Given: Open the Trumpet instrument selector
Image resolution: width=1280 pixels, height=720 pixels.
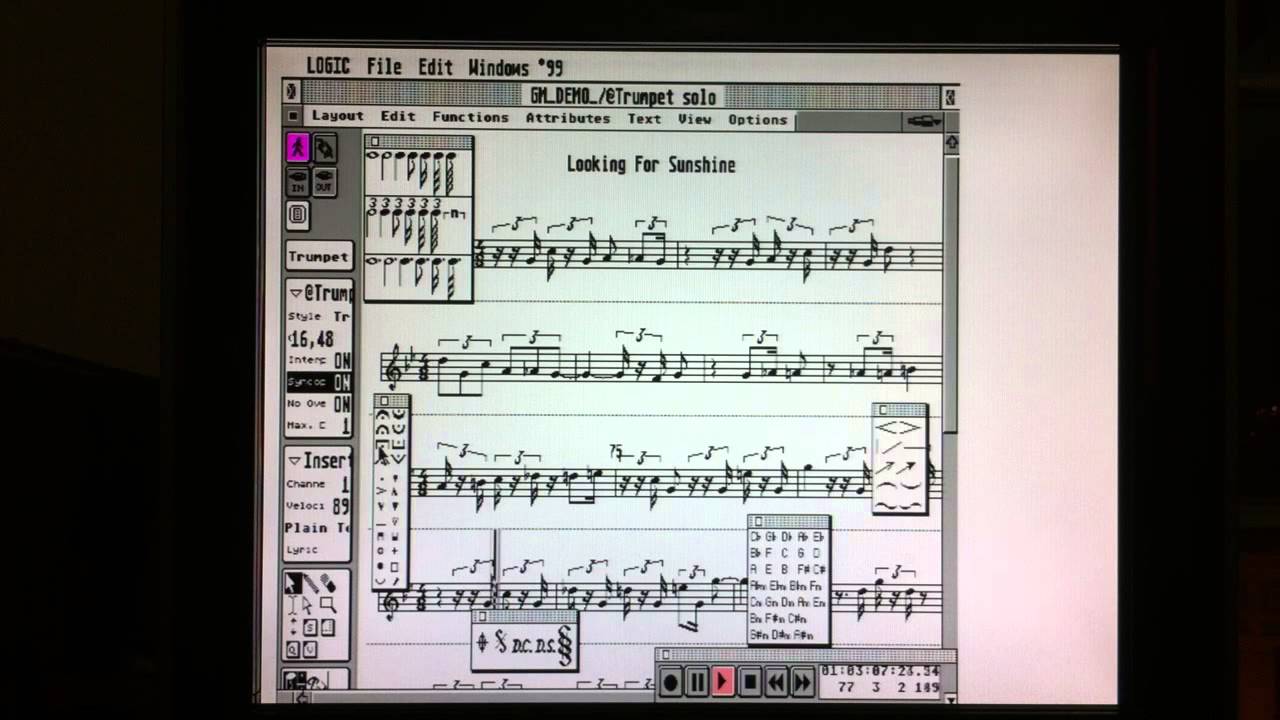Looking at the screenshot, I should pos(318,256).
